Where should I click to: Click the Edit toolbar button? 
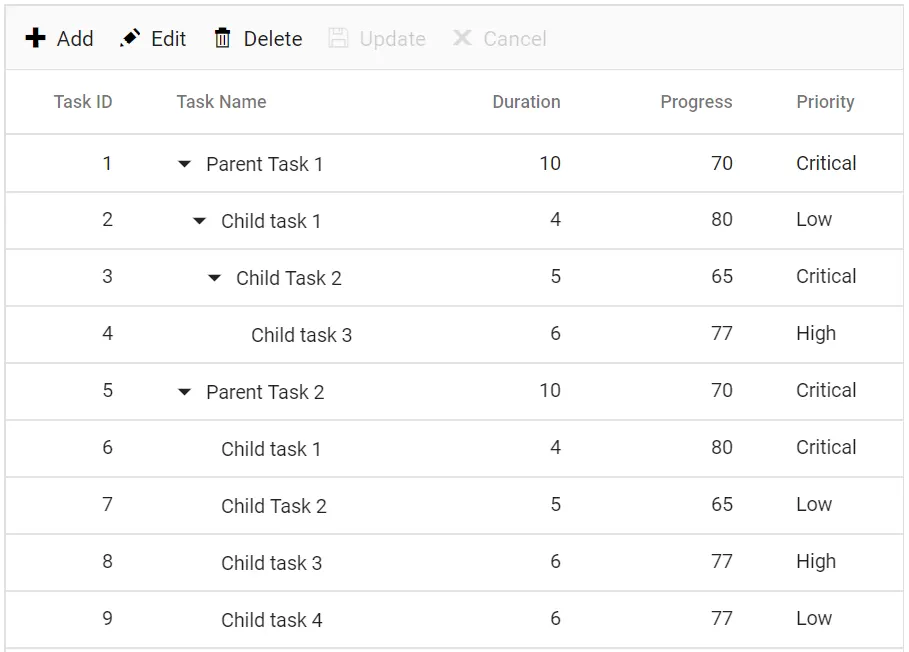tap(154, 38)
